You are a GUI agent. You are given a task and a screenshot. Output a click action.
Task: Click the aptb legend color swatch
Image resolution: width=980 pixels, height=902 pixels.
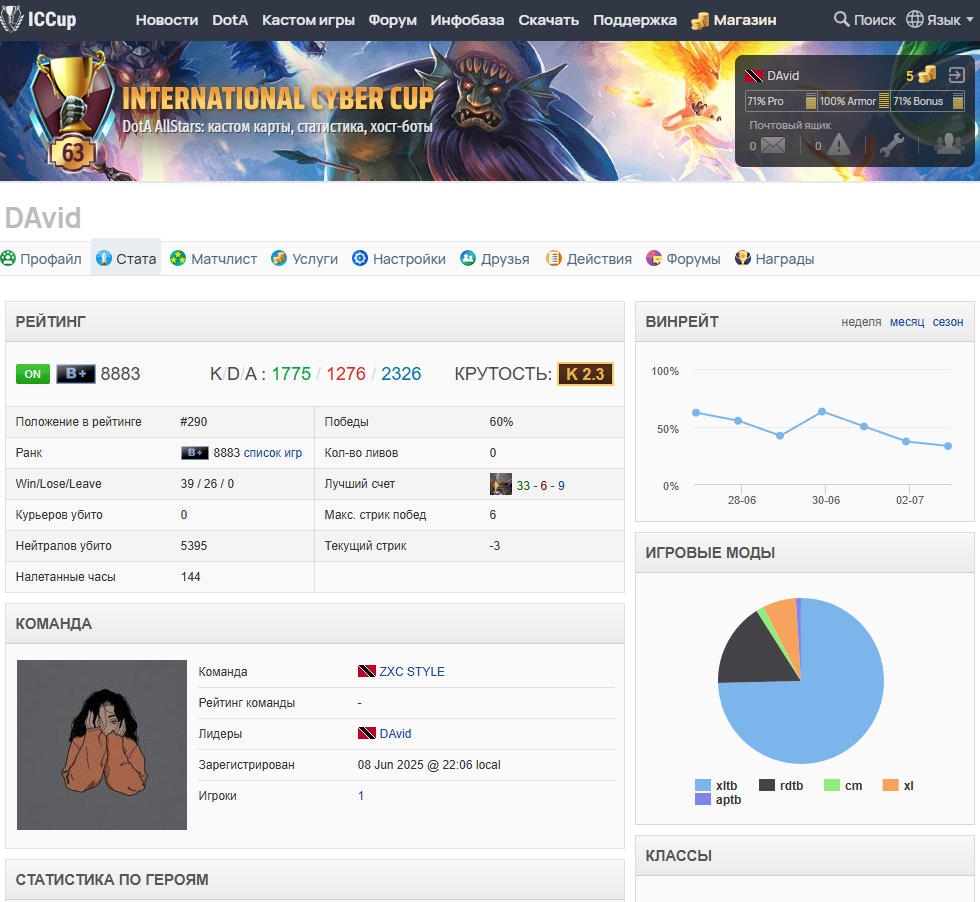pyautogui.click(x=702, y=799)
